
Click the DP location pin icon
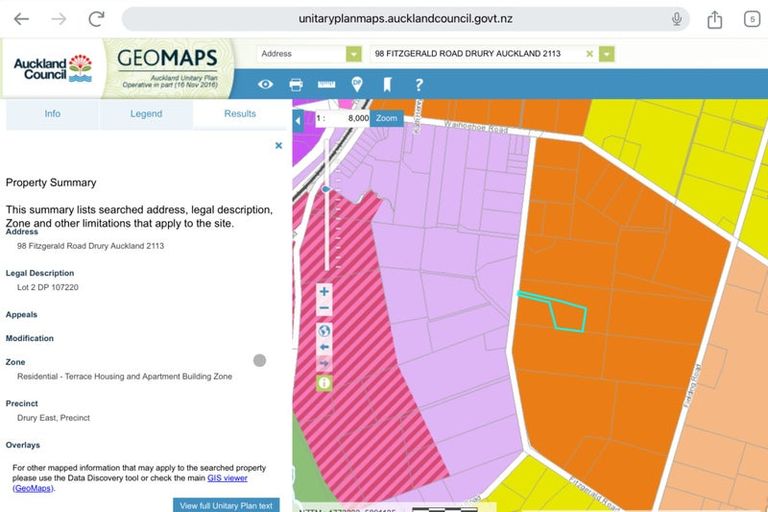pyautogui.click(x=357, y=85)
